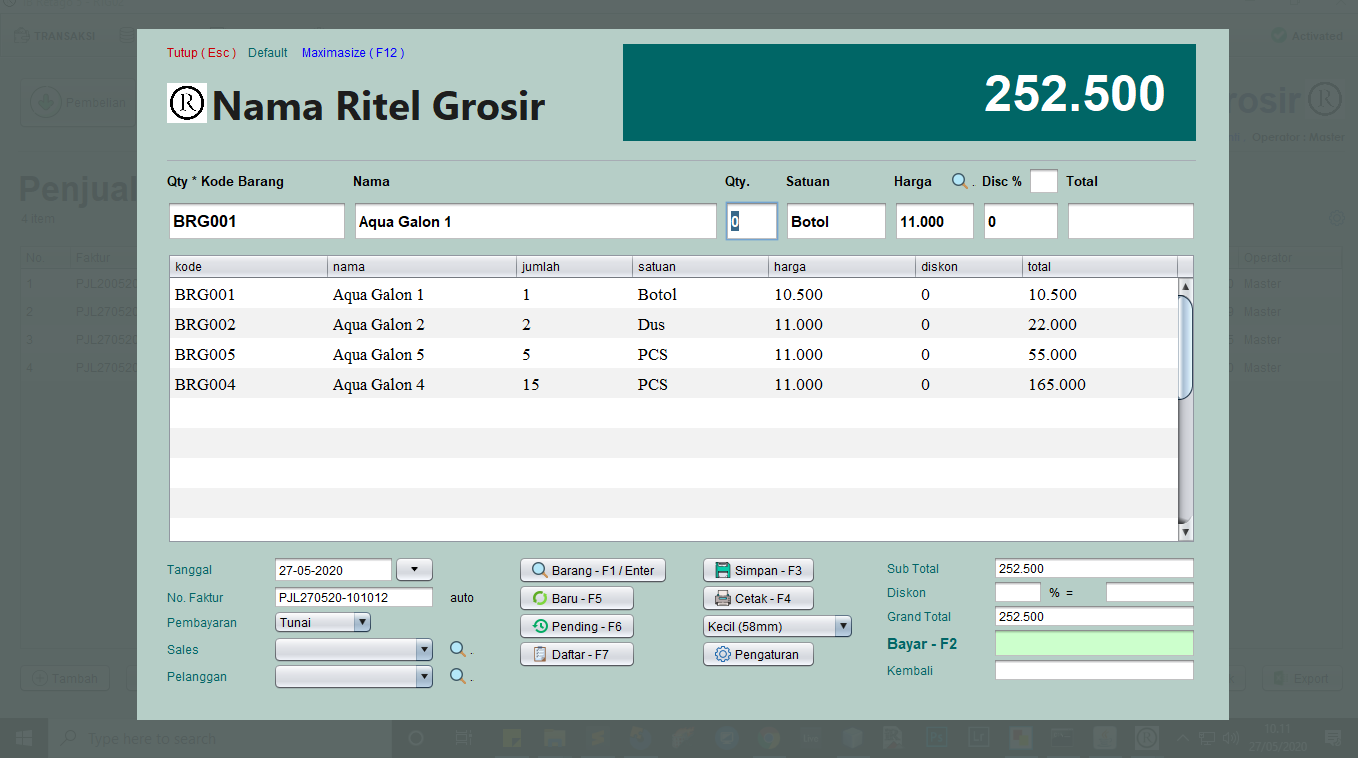The image size is (1358, 758).
Task: Click the No. Faktur field
Action: pos(354,597)
